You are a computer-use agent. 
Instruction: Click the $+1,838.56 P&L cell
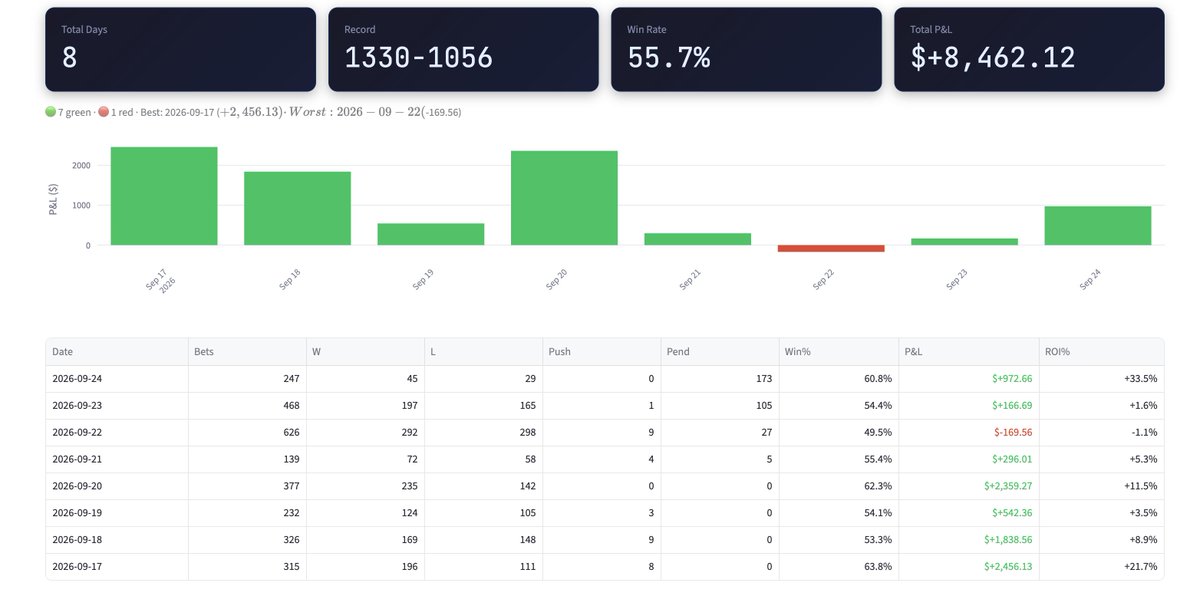[x=969, y=540]
